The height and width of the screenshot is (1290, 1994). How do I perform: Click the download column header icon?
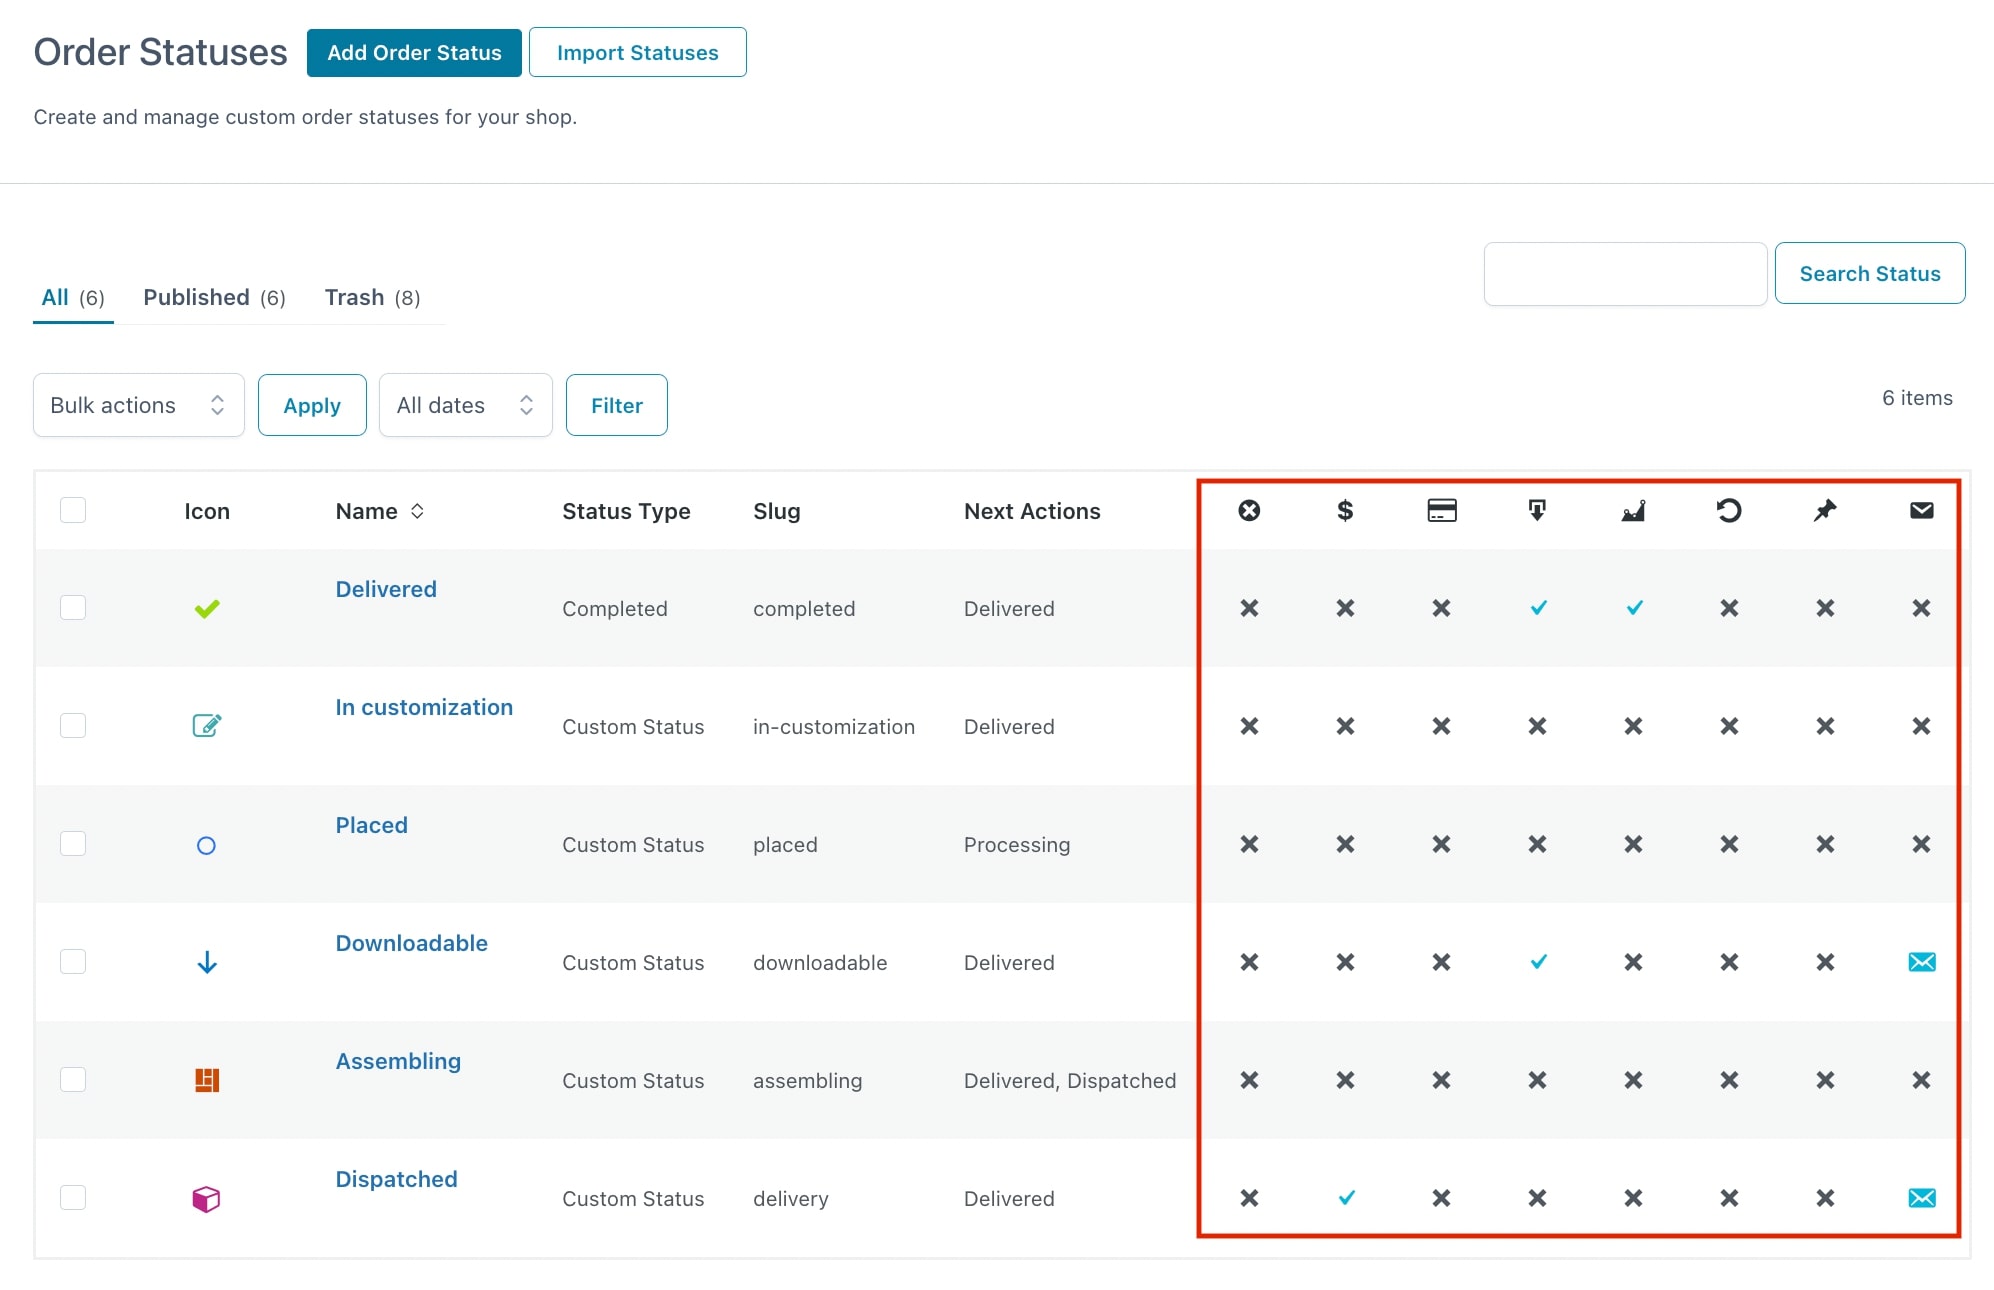1537,511
